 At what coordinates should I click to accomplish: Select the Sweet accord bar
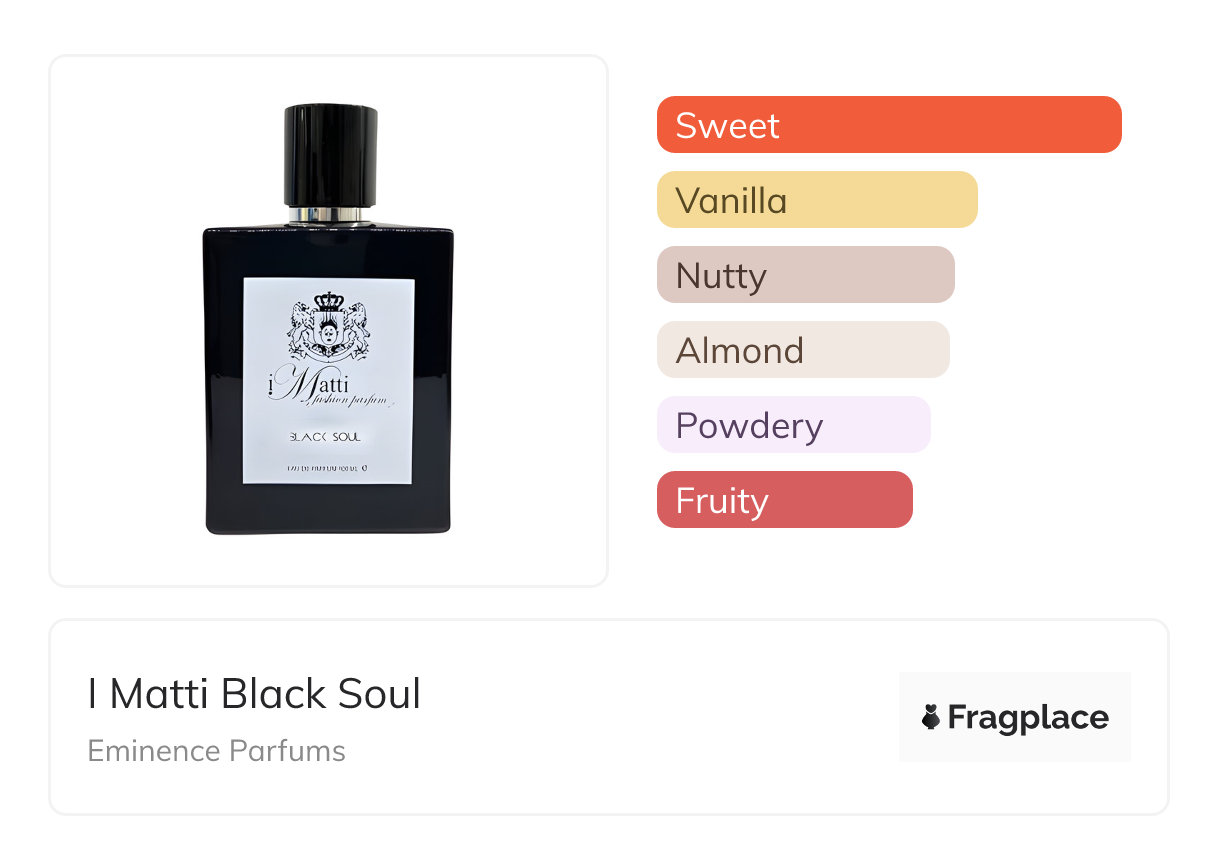click(x=888, y=125)
